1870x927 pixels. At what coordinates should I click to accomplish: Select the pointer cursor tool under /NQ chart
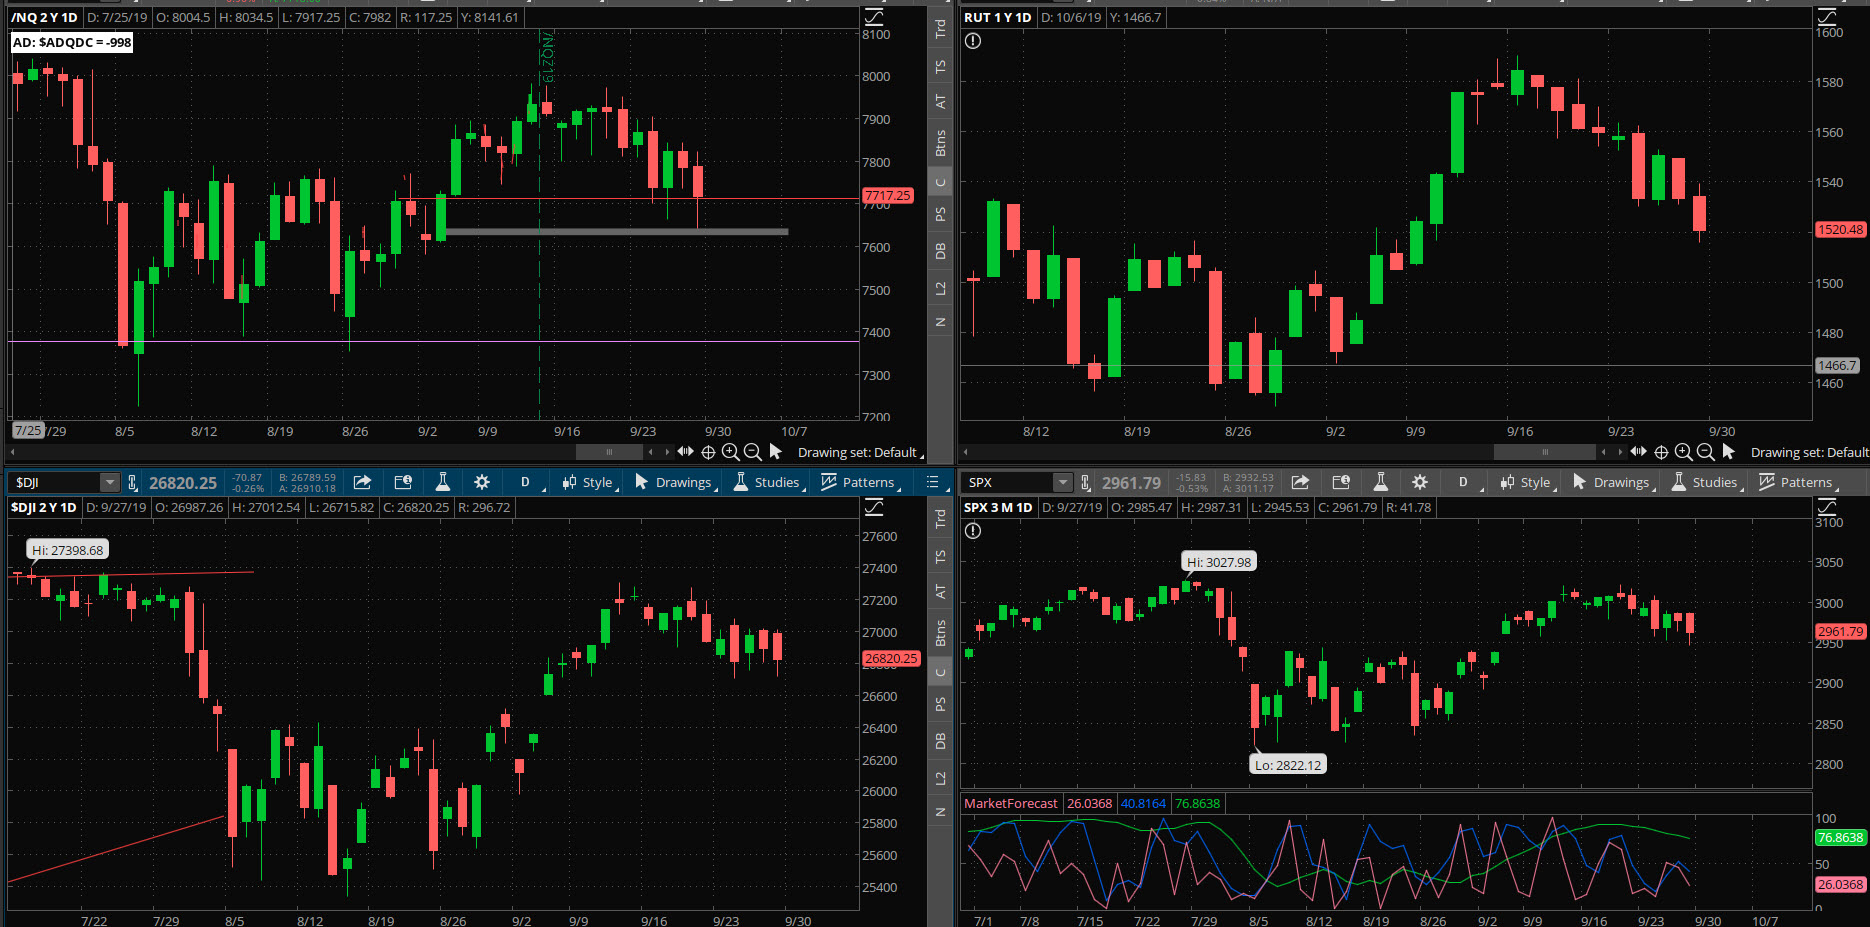coord(775,452)
